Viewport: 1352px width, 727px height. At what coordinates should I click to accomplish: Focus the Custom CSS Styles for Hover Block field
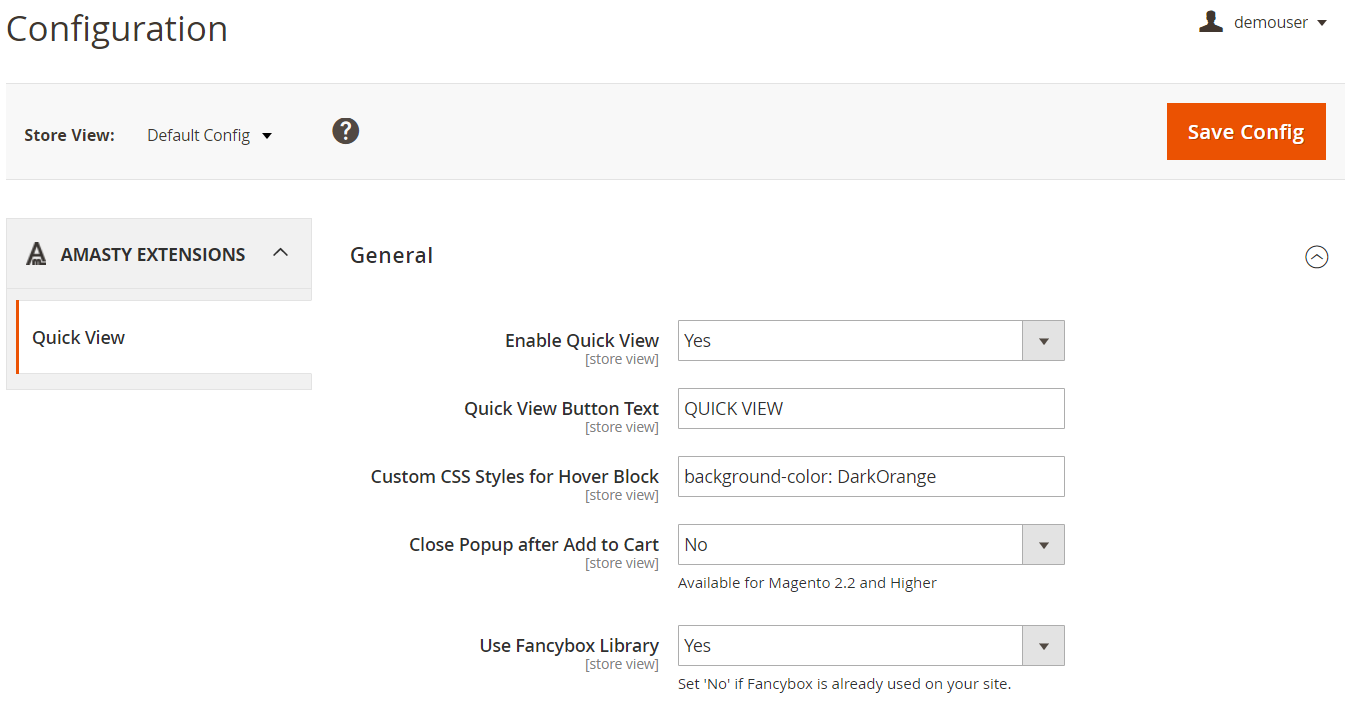(871, 476)
